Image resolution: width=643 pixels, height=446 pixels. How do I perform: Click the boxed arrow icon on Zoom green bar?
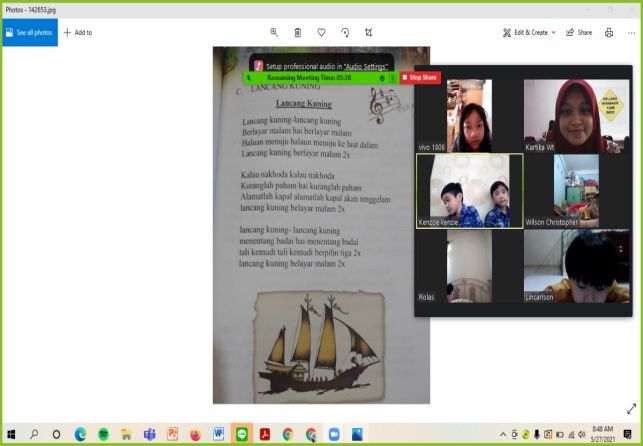392,78
